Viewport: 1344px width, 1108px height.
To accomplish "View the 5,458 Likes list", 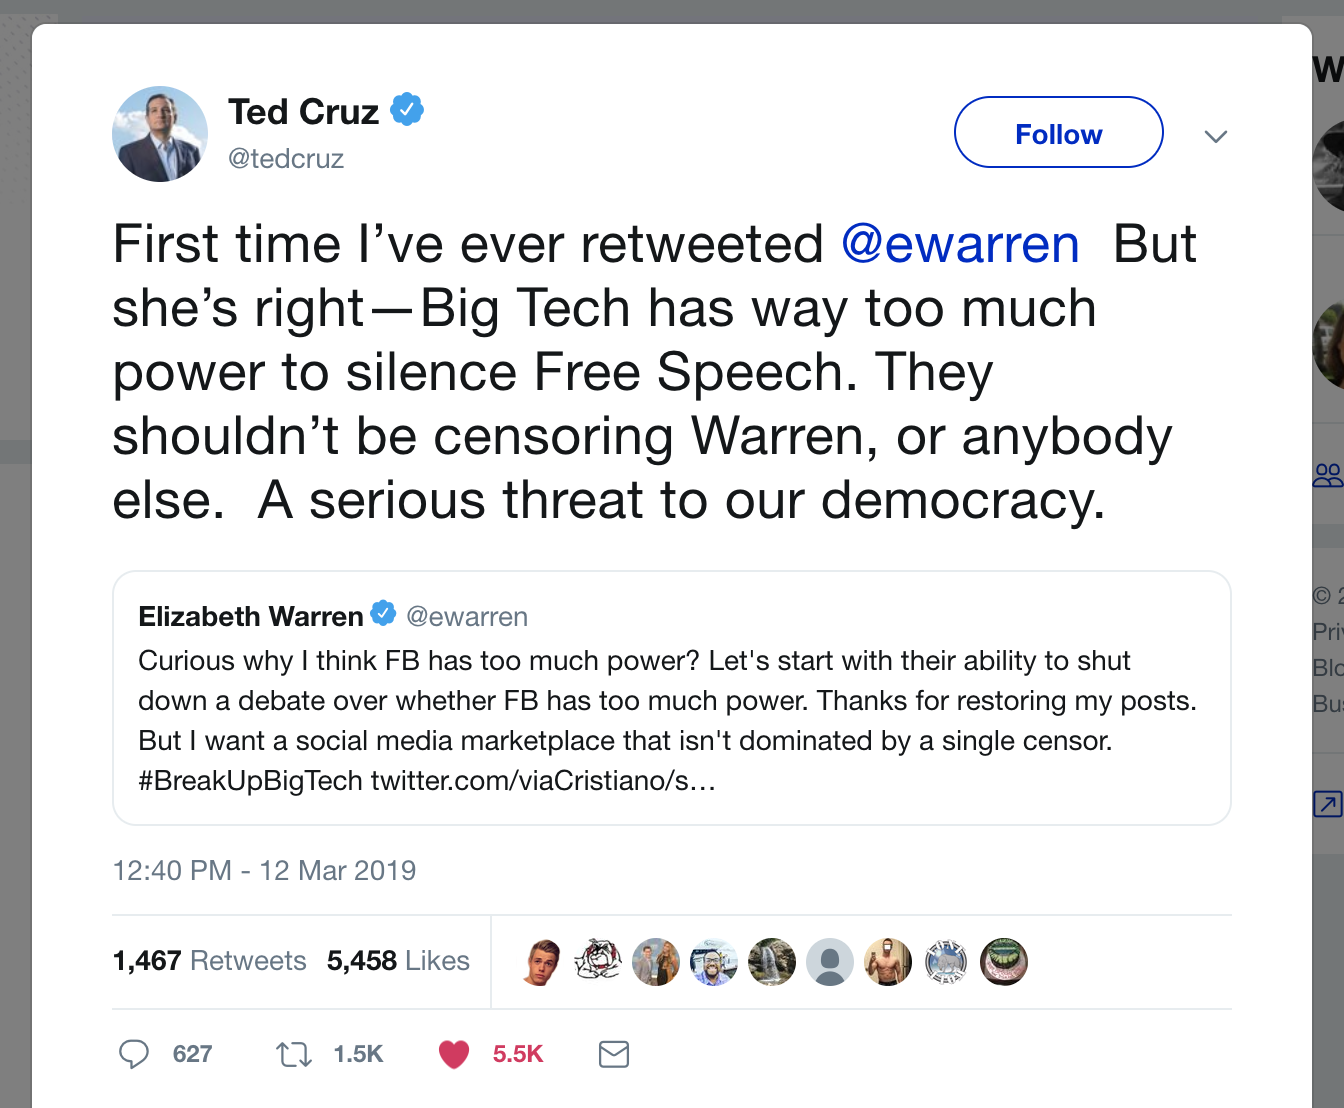I will pos(399,961).
